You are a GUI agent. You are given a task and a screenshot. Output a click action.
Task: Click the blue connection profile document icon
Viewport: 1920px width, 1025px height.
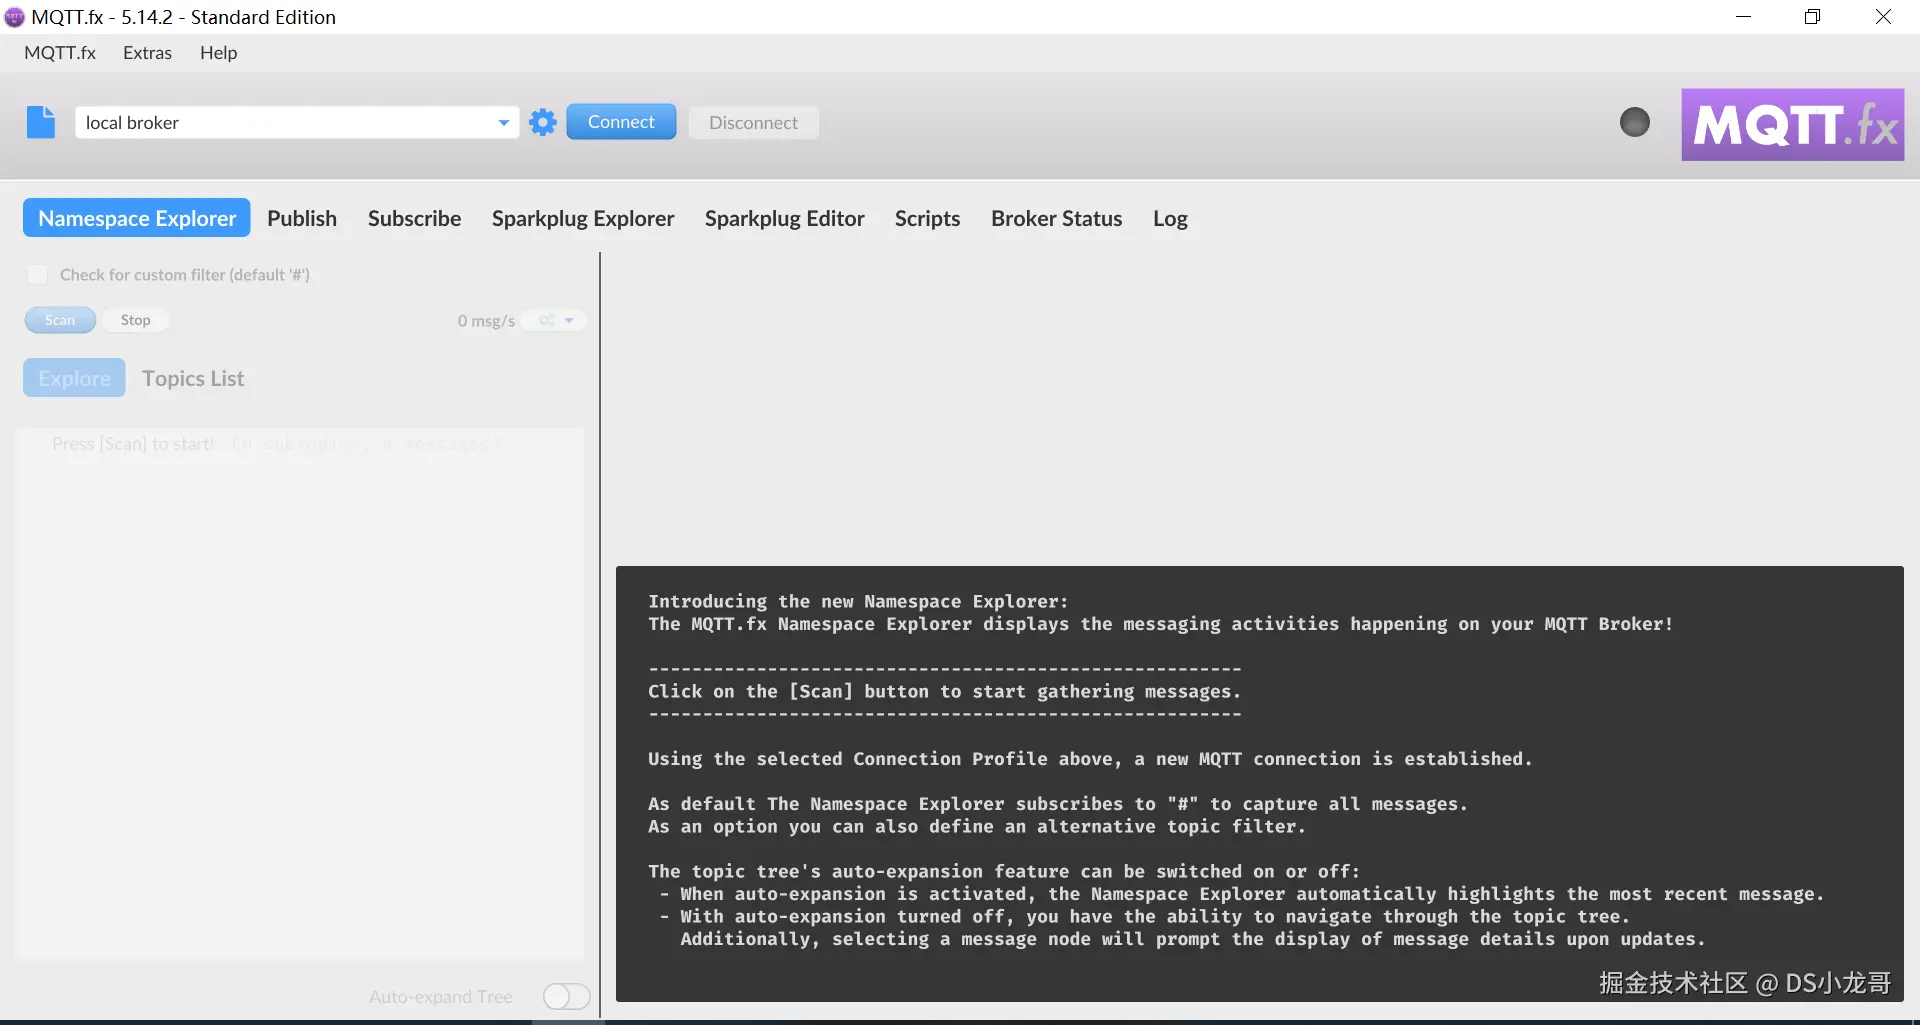click(41, 122)
